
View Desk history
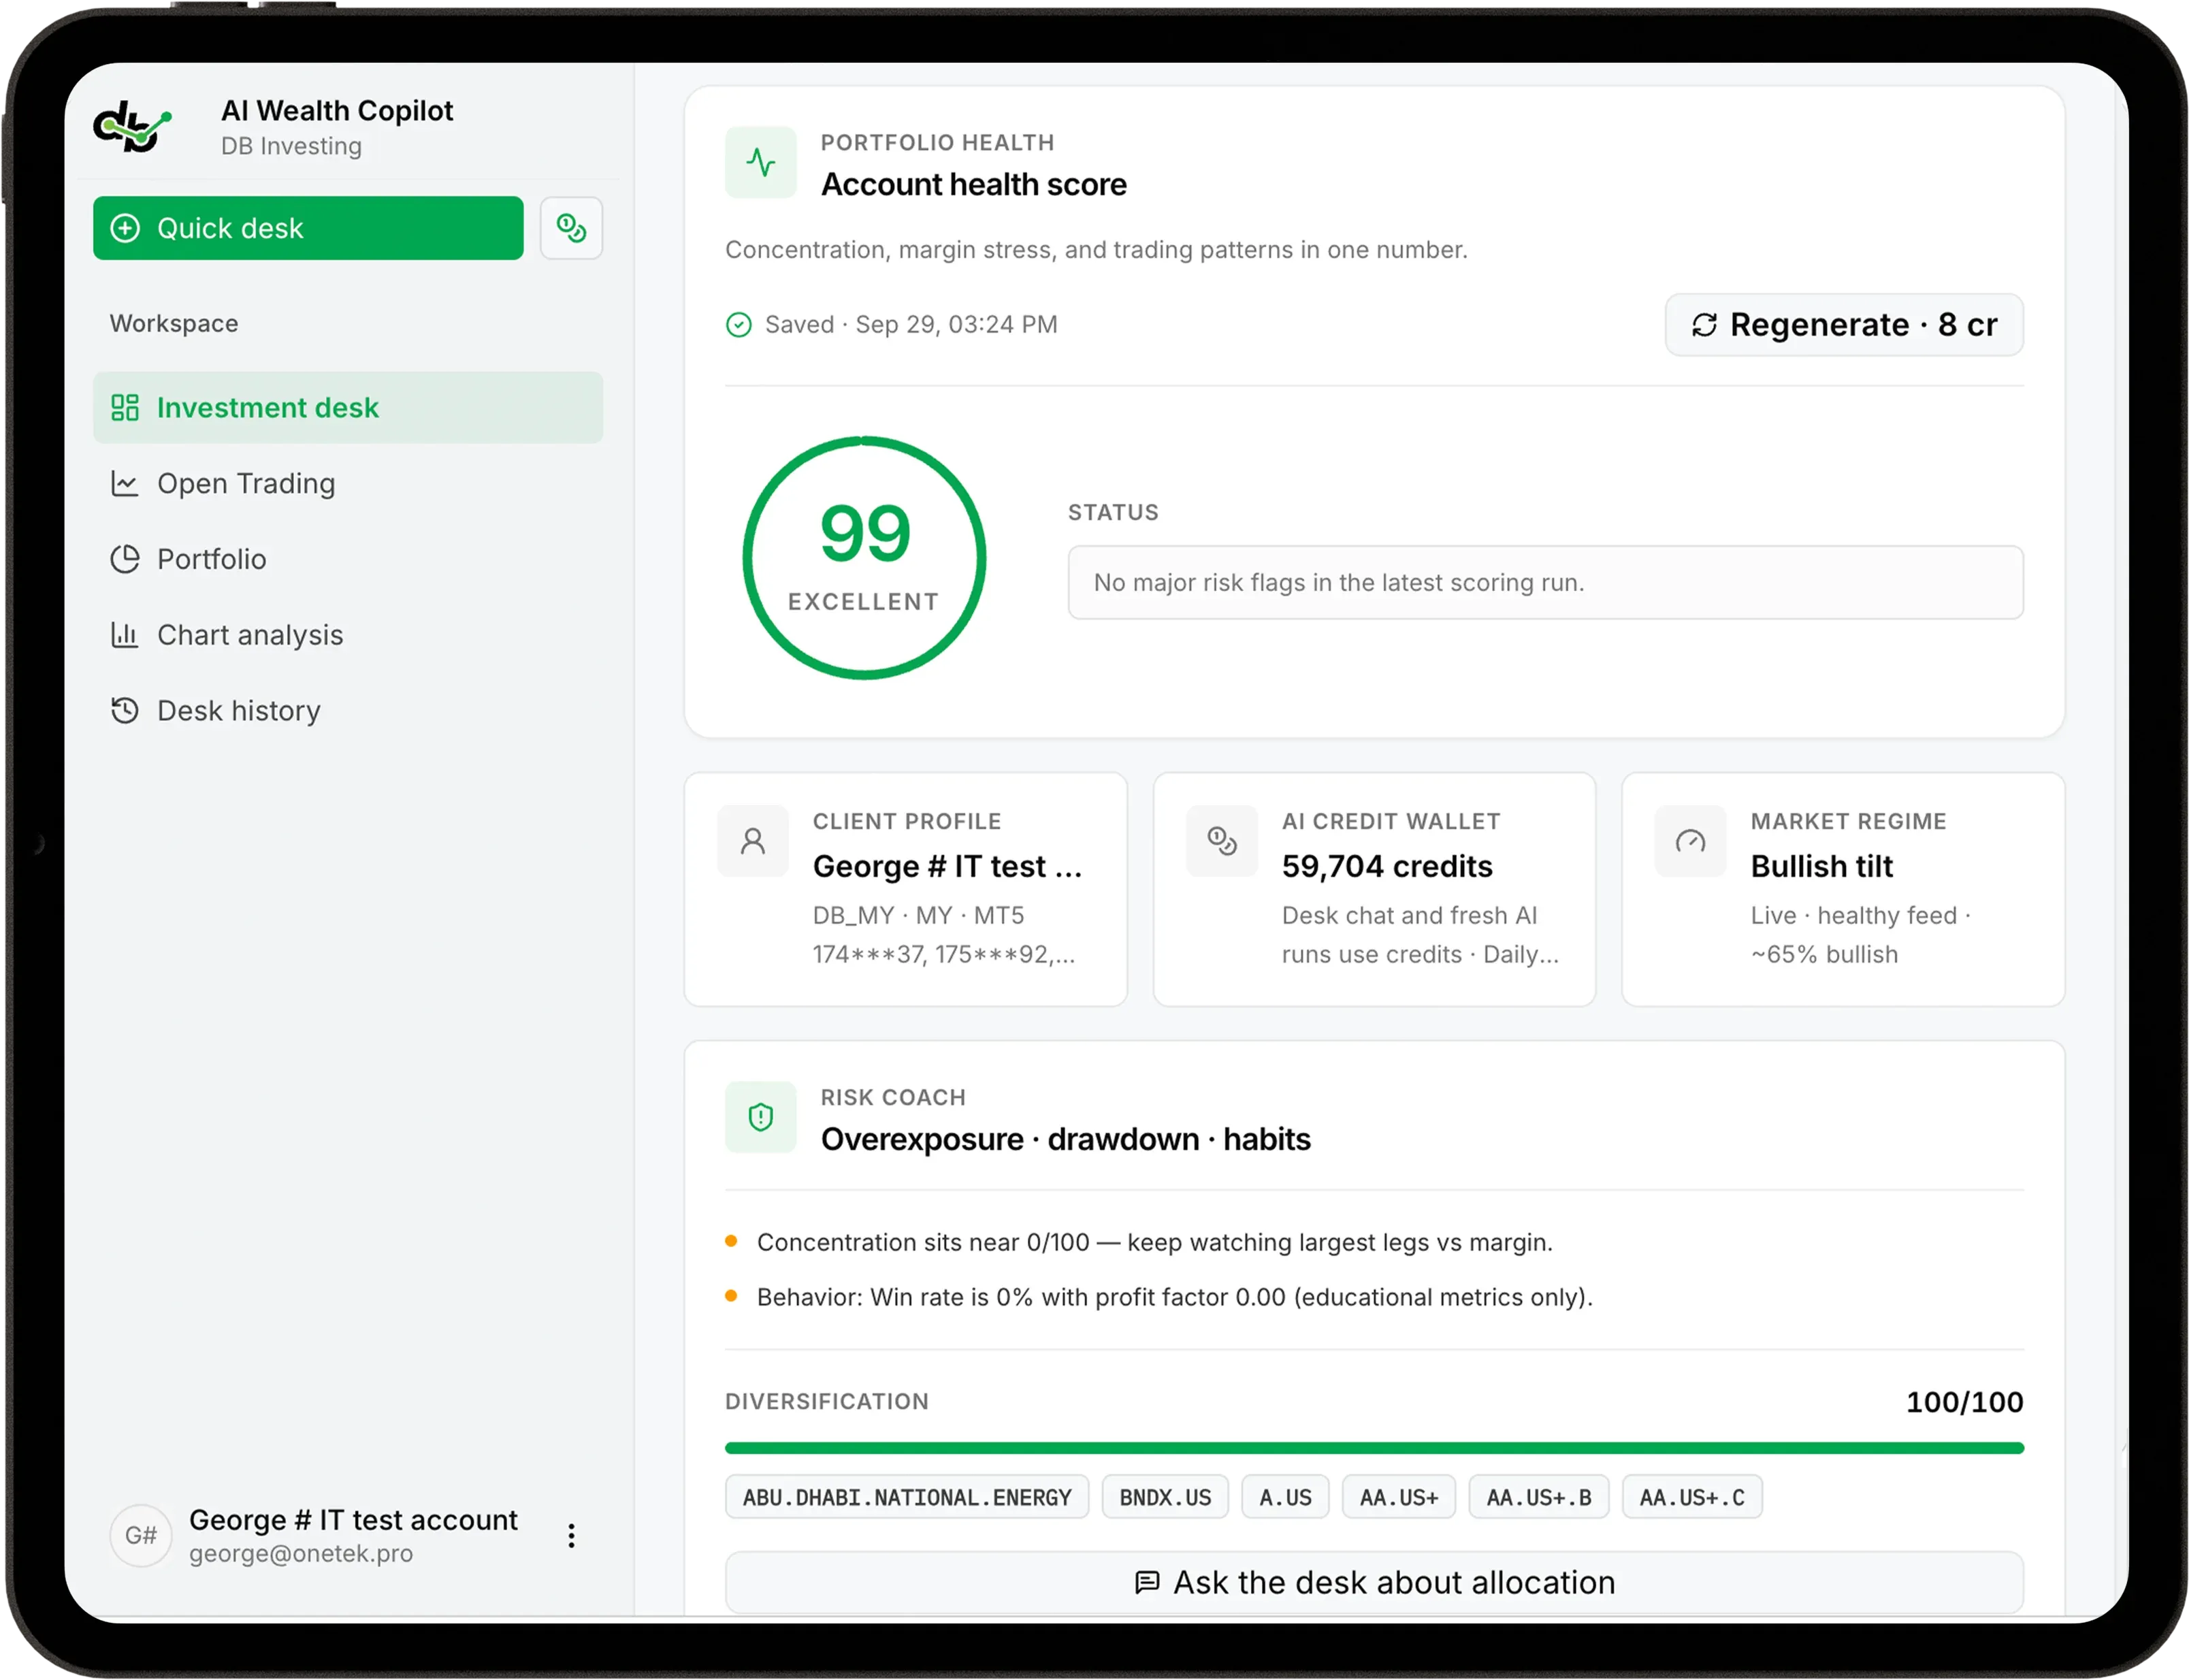[x=348, y=711]
